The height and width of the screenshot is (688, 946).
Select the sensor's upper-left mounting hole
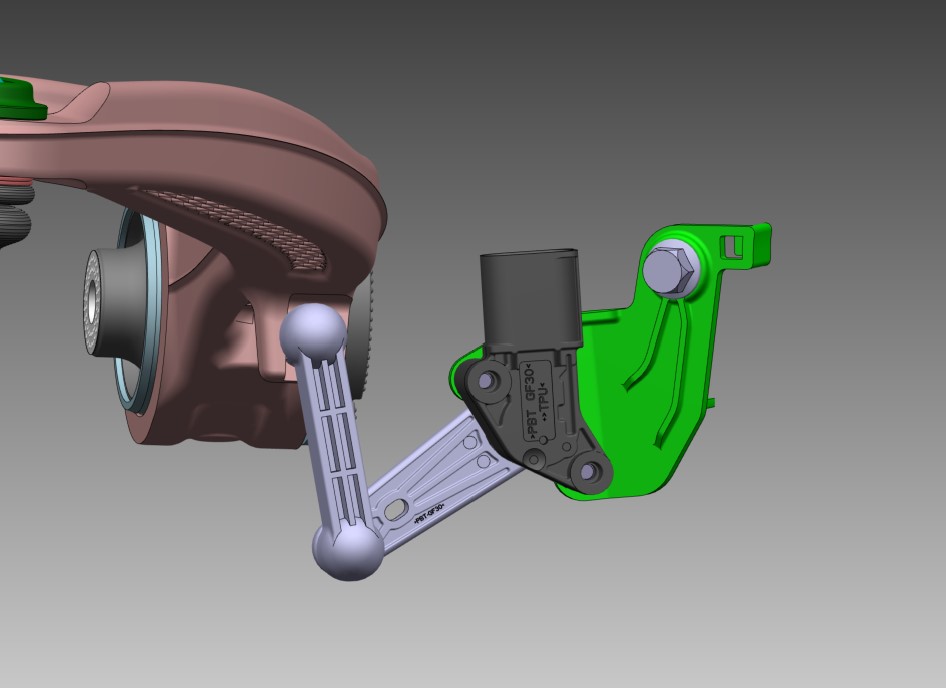click(x=487, y=382)
